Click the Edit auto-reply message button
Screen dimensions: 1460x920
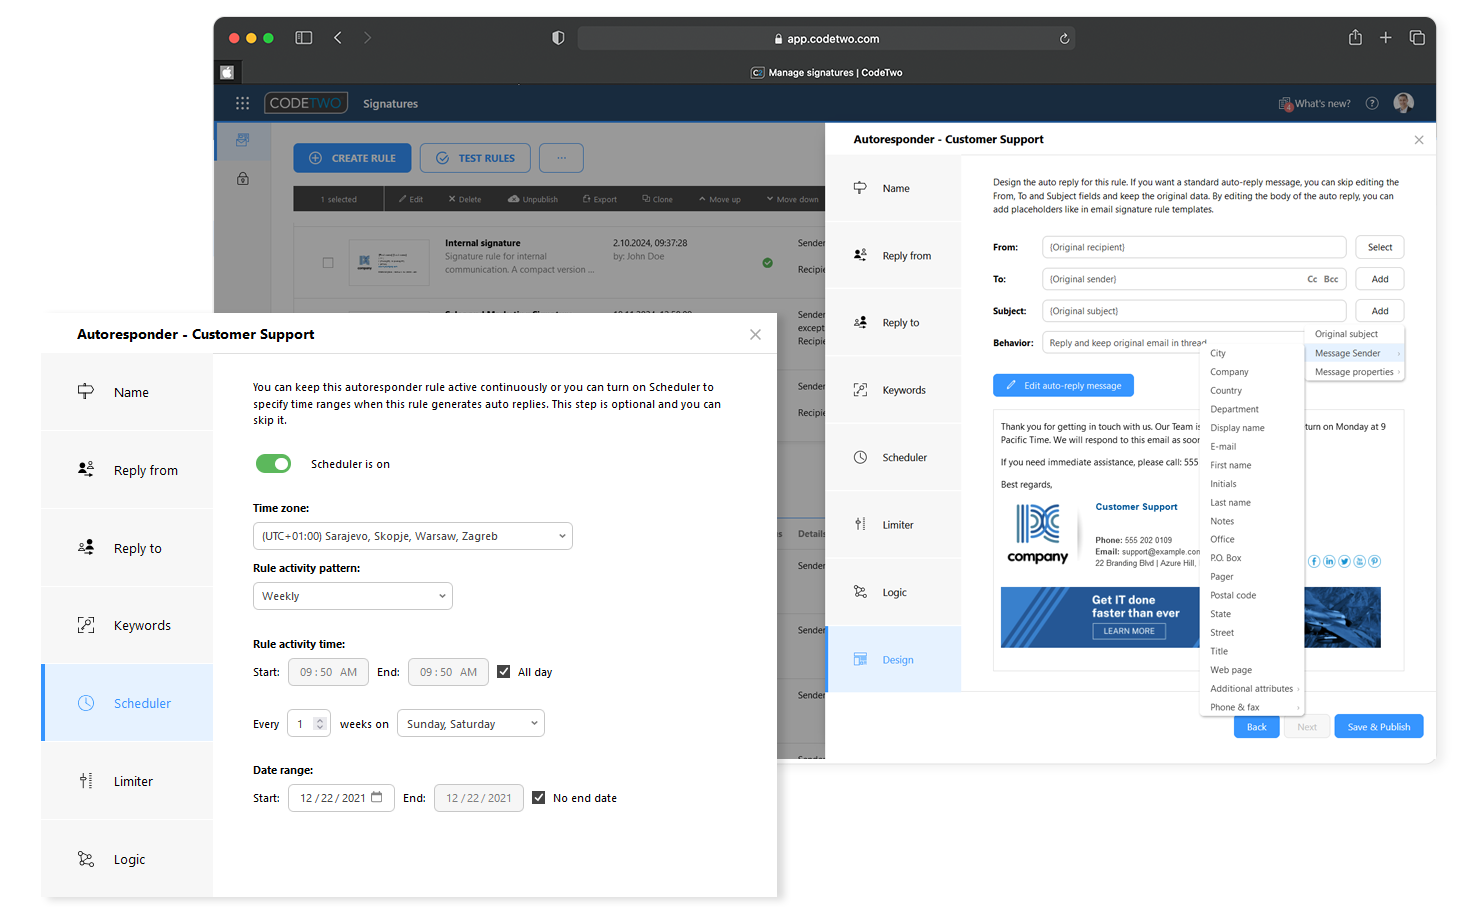coord(1063,385)
